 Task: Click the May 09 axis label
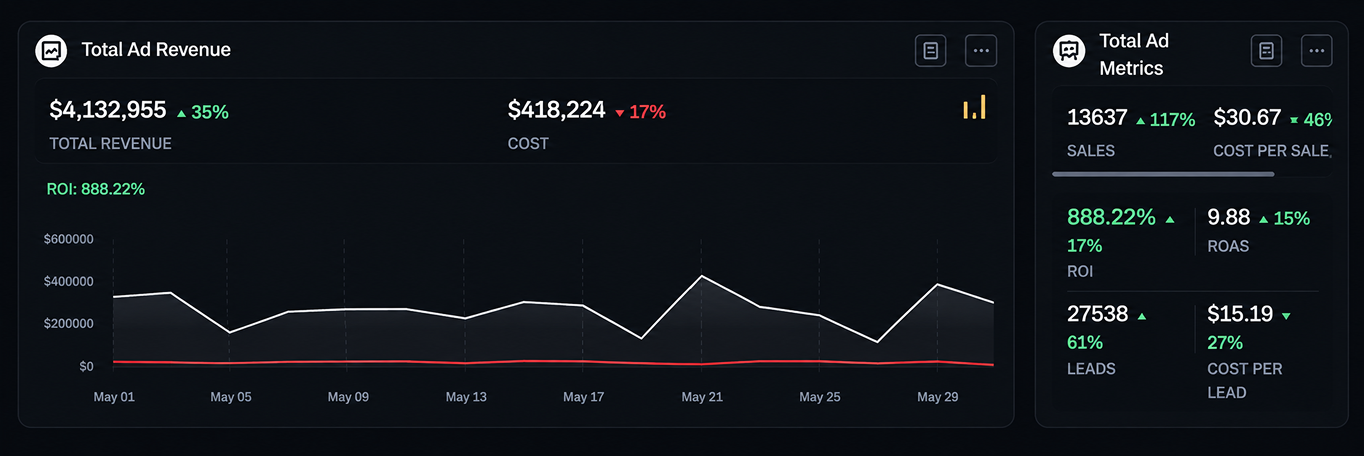point(348,397)
